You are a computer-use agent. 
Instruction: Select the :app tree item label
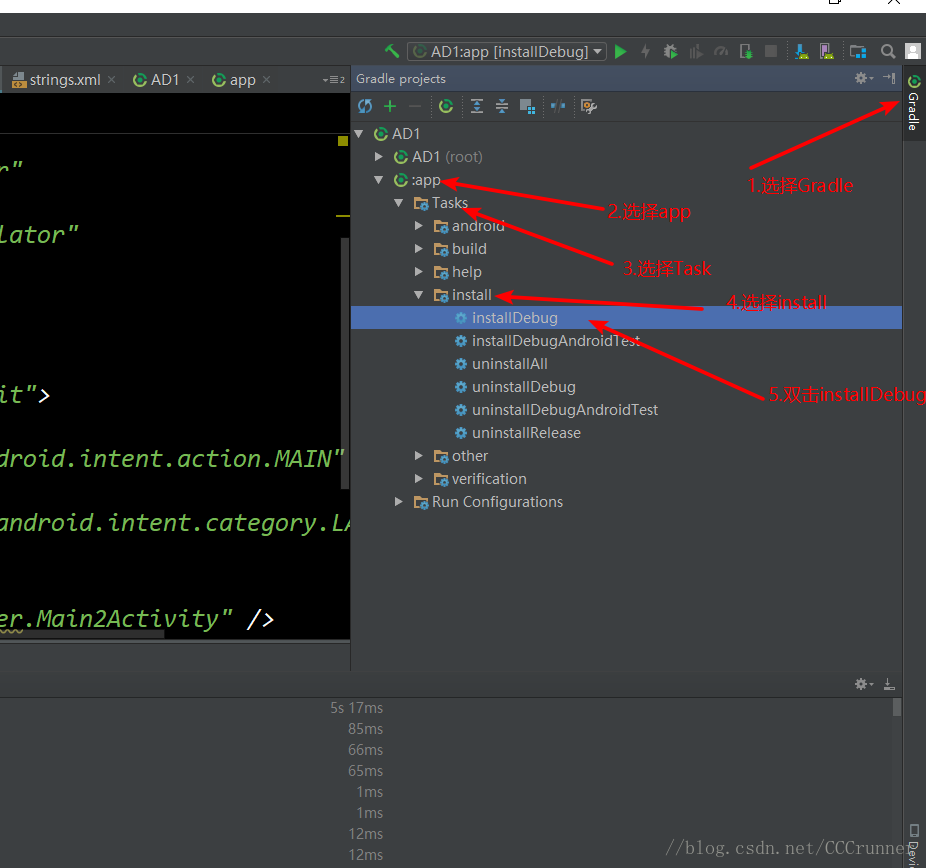pos(426,180)
